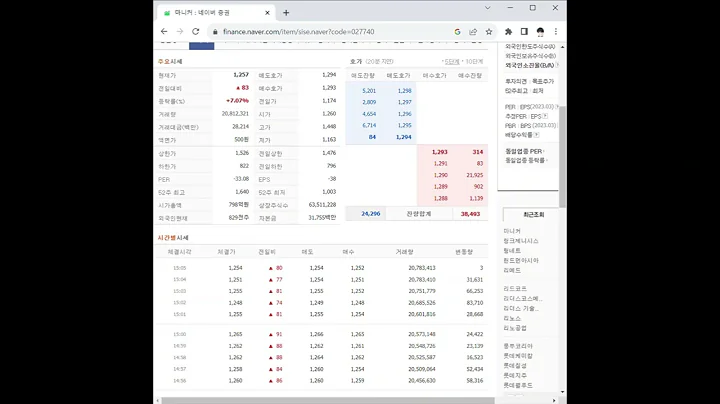Open 롯데칠성 from recent list
The height and width of the screenshot is (404, 720).
515,365
